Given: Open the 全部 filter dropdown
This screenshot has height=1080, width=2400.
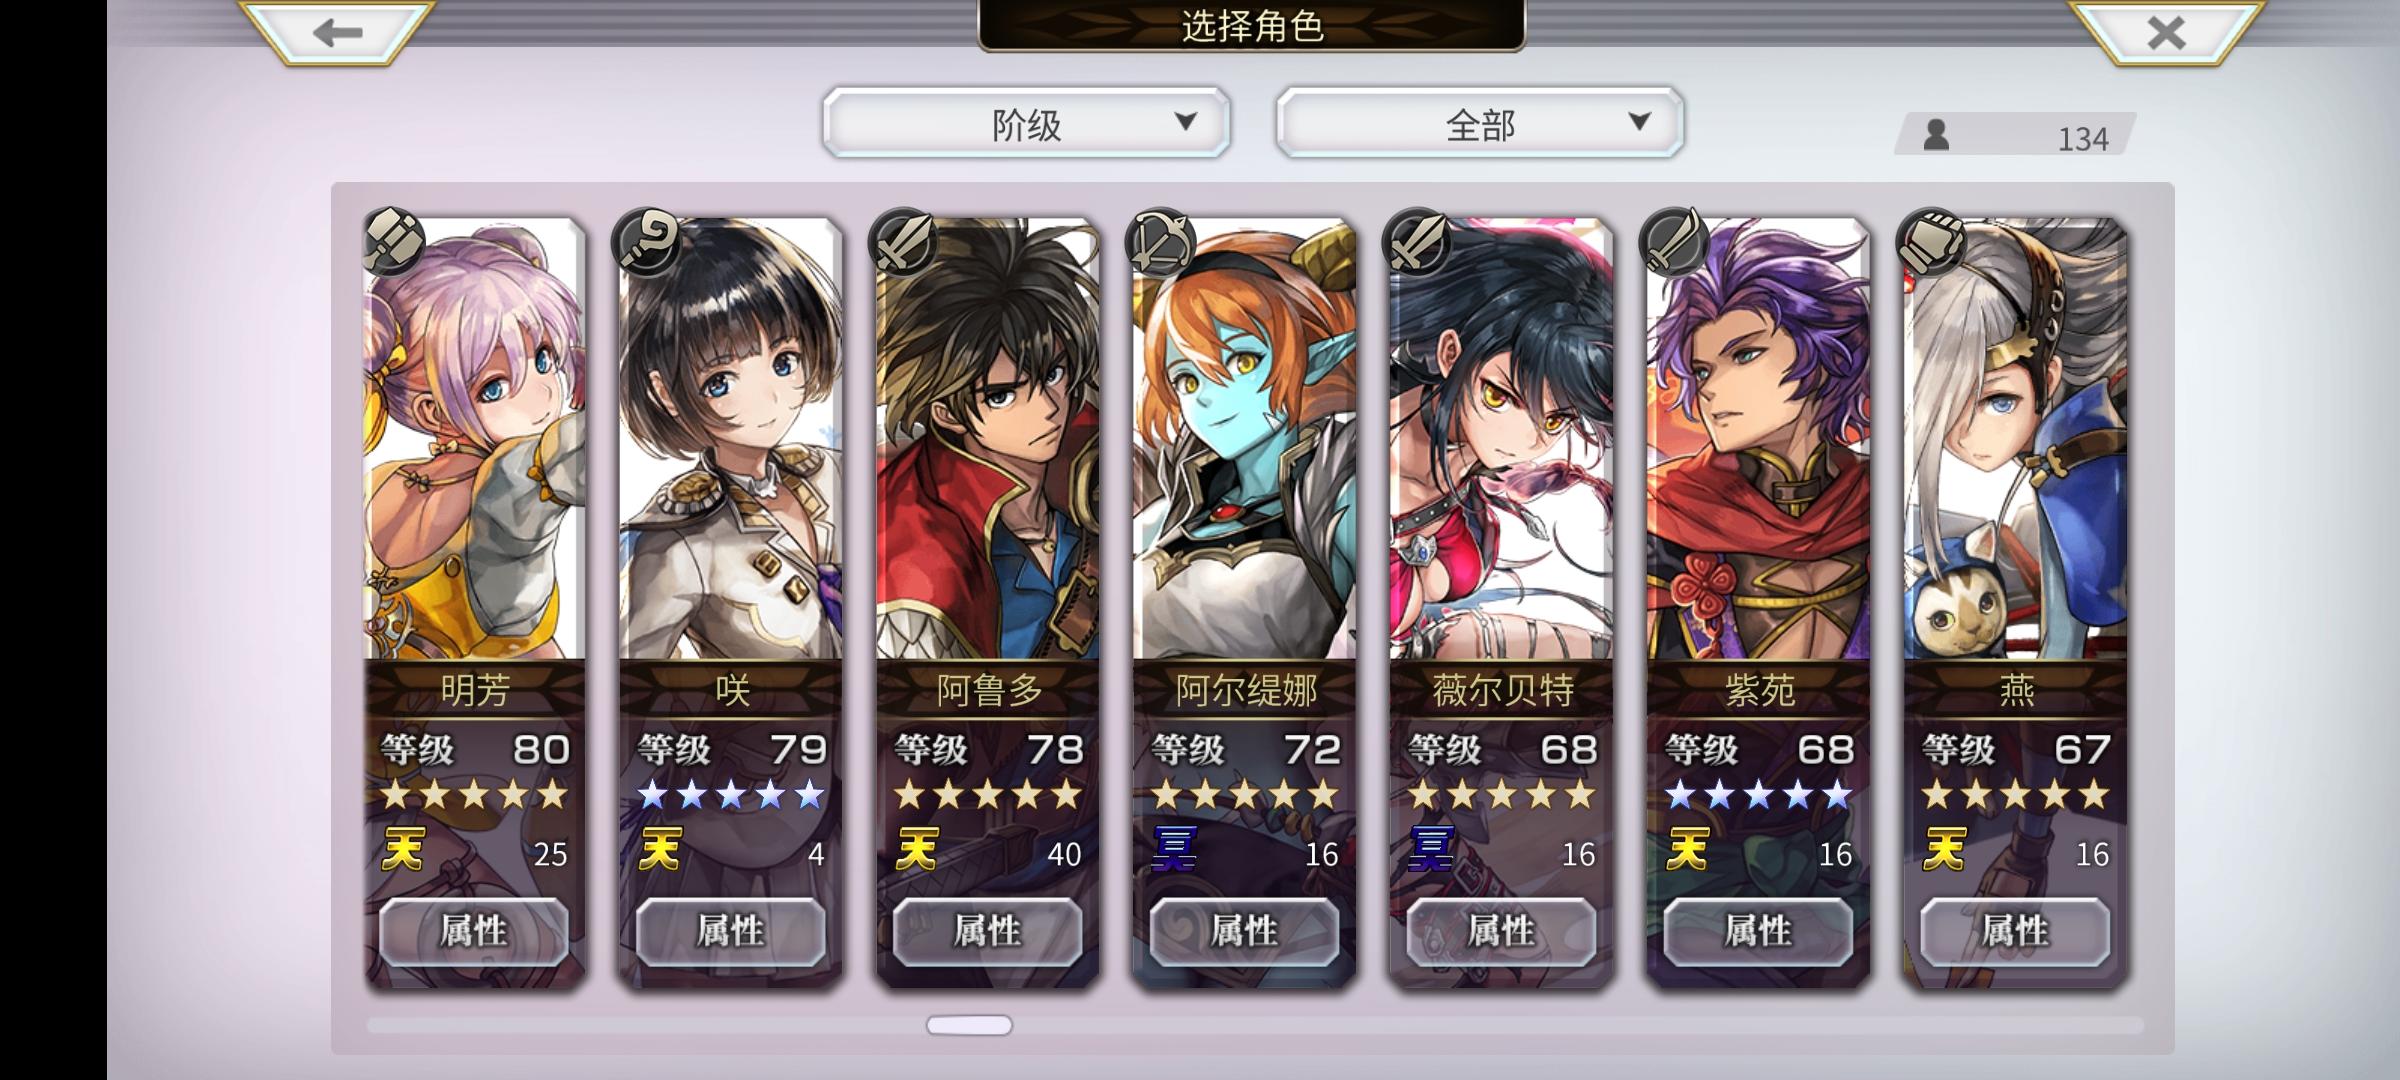Looking at the screenshot, I should [1480, 122].
